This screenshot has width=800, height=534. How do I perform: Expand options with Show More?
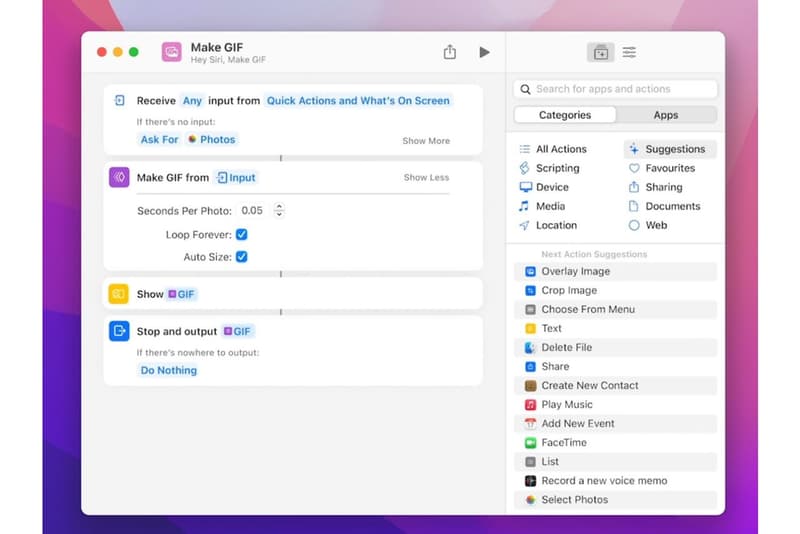click(426, 141)
